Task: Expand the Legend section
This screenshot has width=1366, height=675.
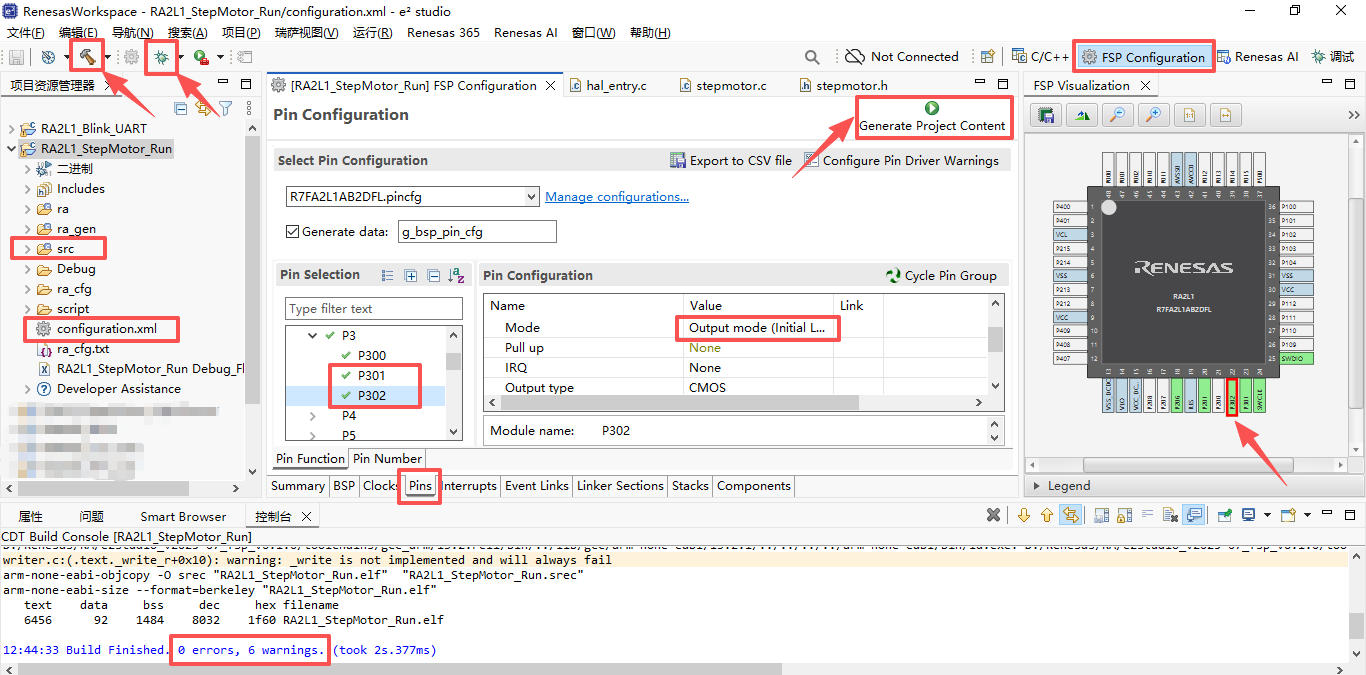Action: [1038, 486]
